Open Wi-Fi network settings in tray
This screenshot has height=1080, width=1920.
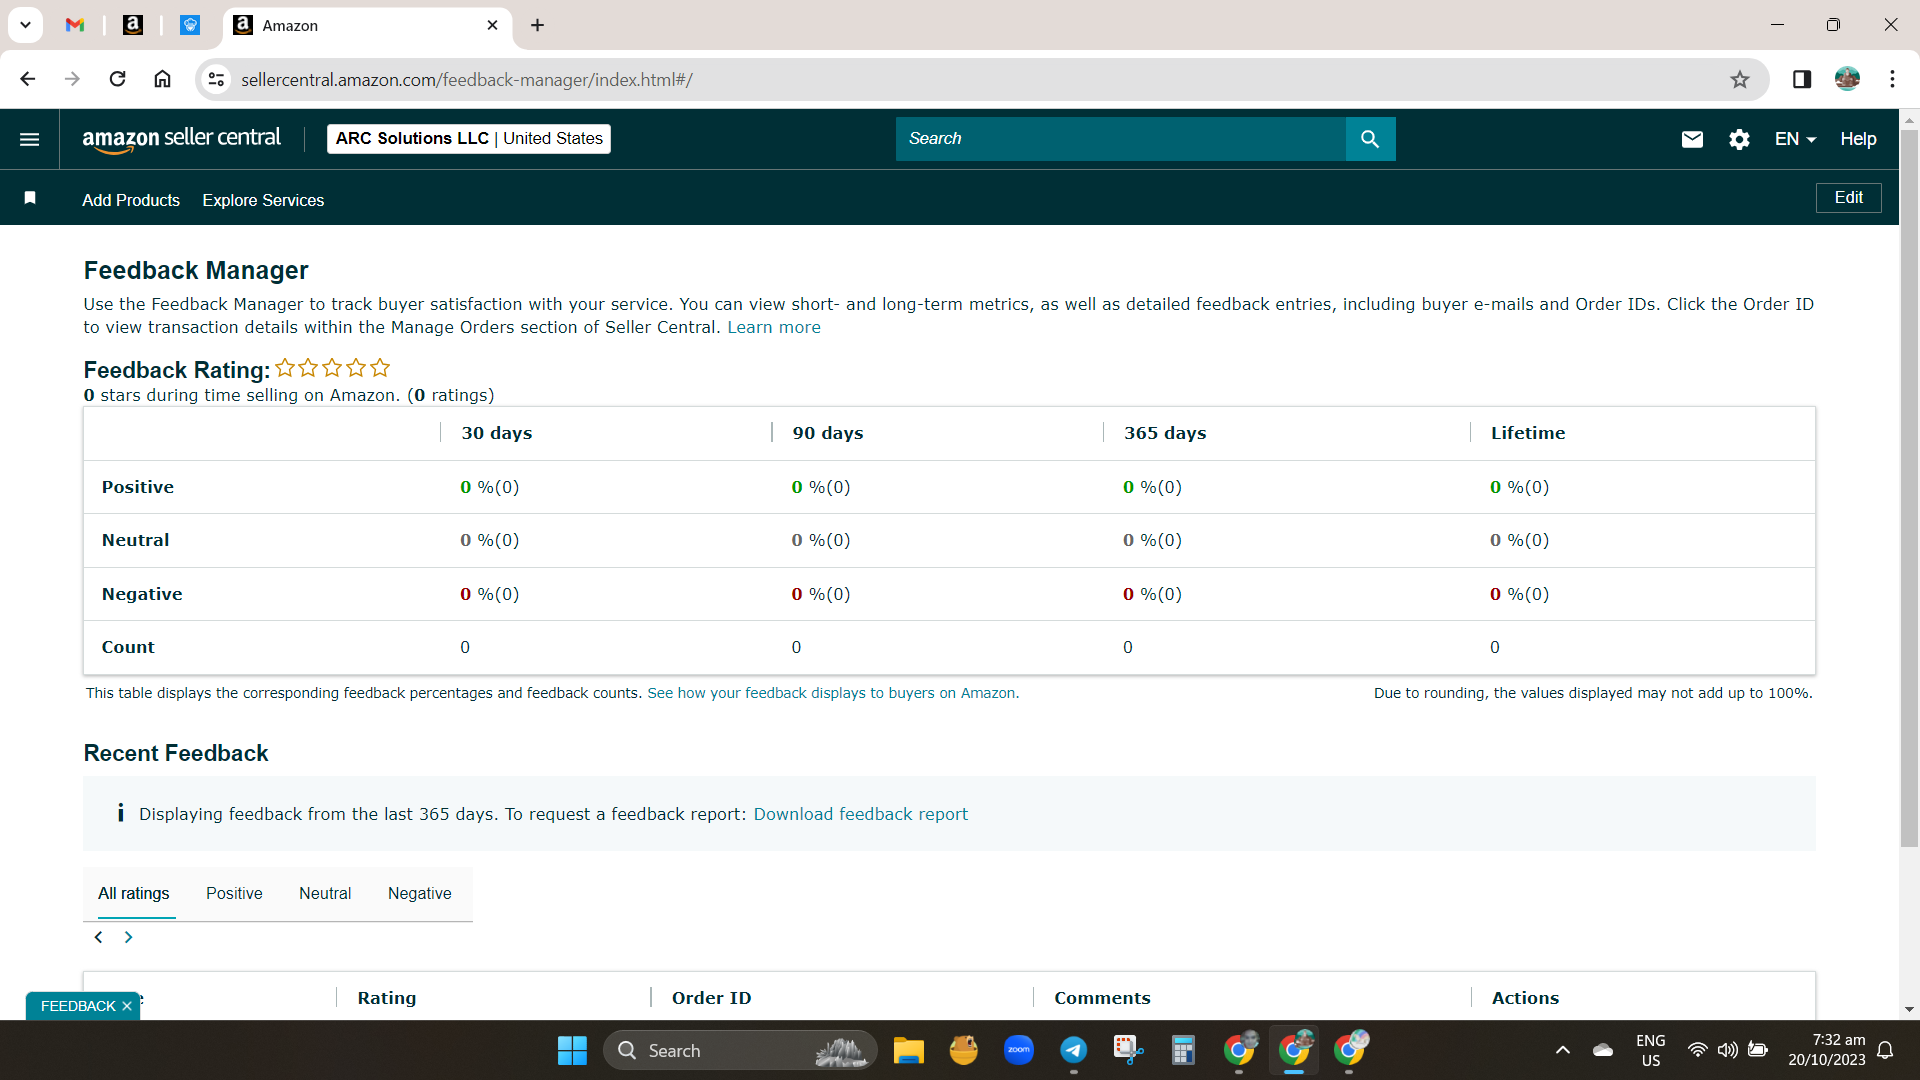click(x=1697, y=1050)
